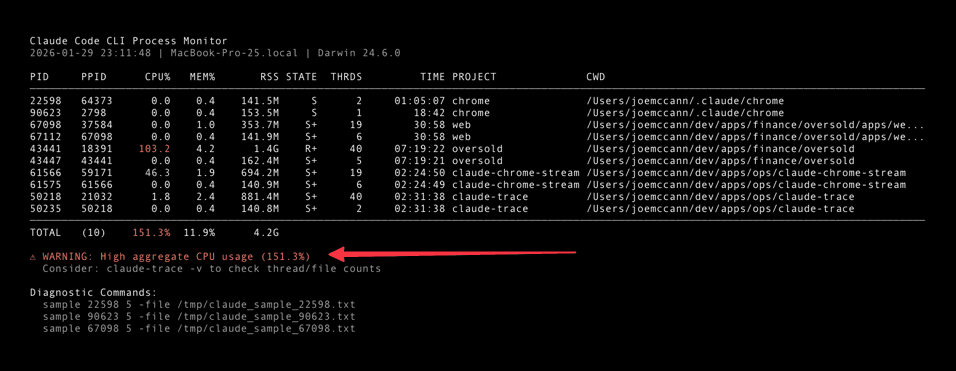Screen dimensions: 956x371
Task: Click the STATE column header
Action: pos(301,77)
